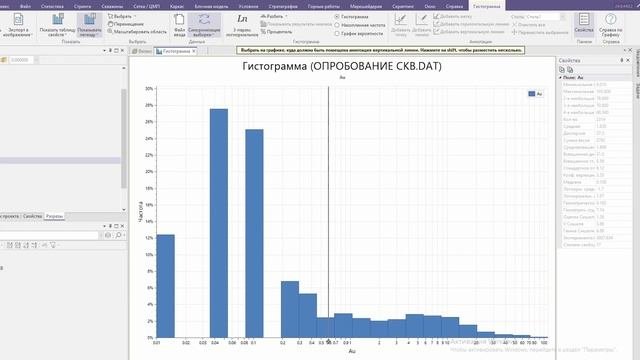
Task: Click second copy icon in Properties panel
Action: tap(570, 70)
